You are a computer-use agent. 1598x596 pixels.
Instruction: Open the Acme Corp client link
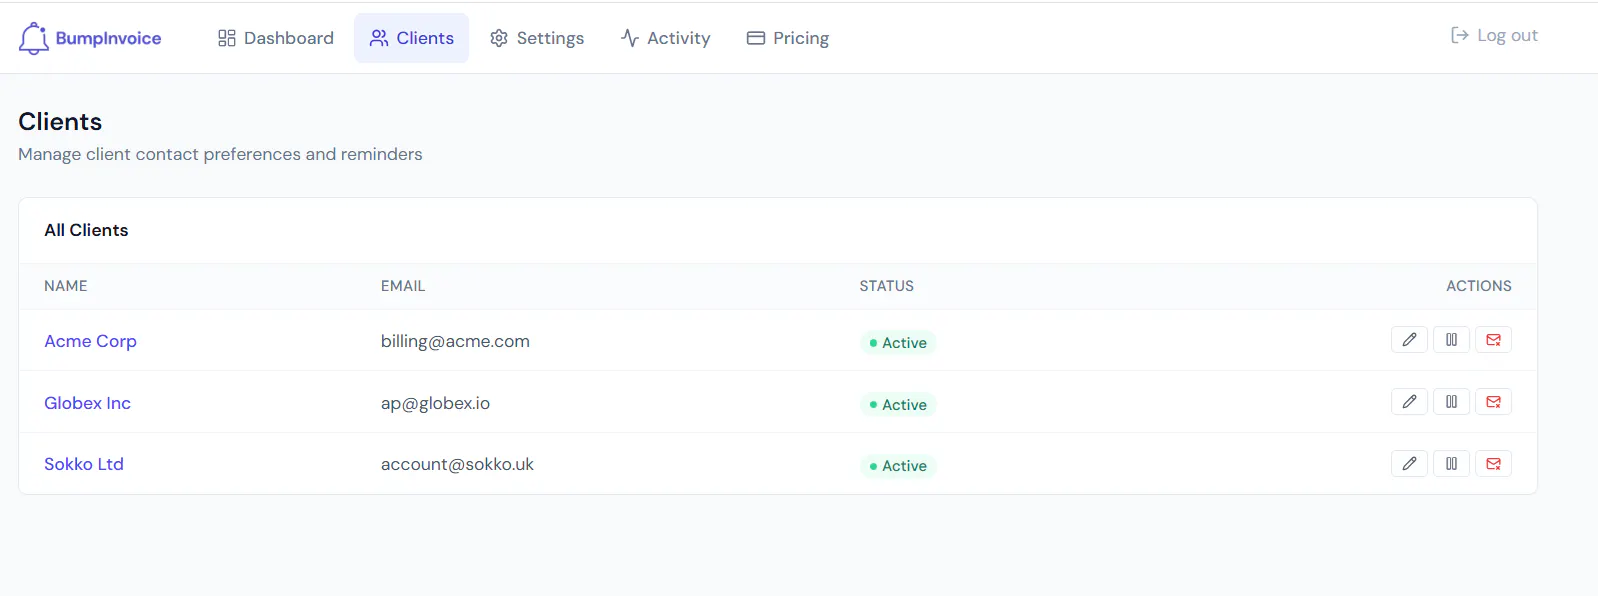pyautogui.click(x=90, y=341)
